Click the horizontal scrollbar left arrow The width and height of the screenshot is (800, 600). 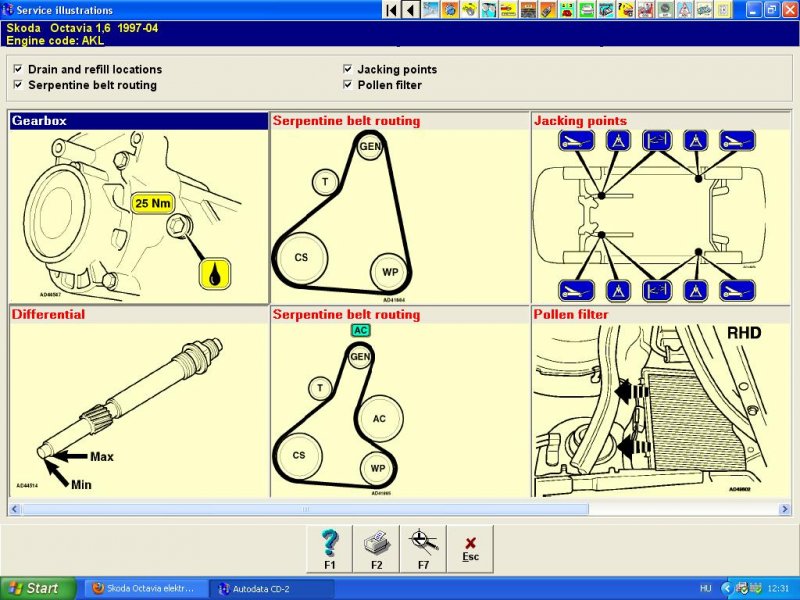[14, 509]
